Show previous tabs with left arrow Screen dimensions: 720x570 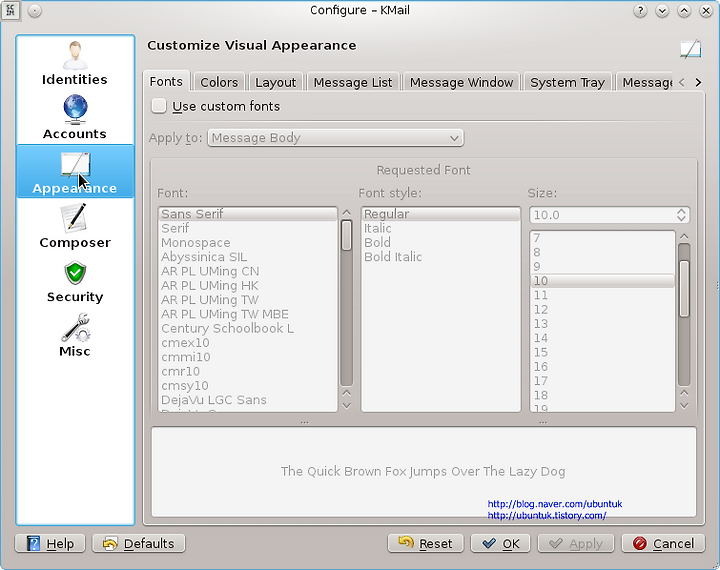click(x=681, y=83)
